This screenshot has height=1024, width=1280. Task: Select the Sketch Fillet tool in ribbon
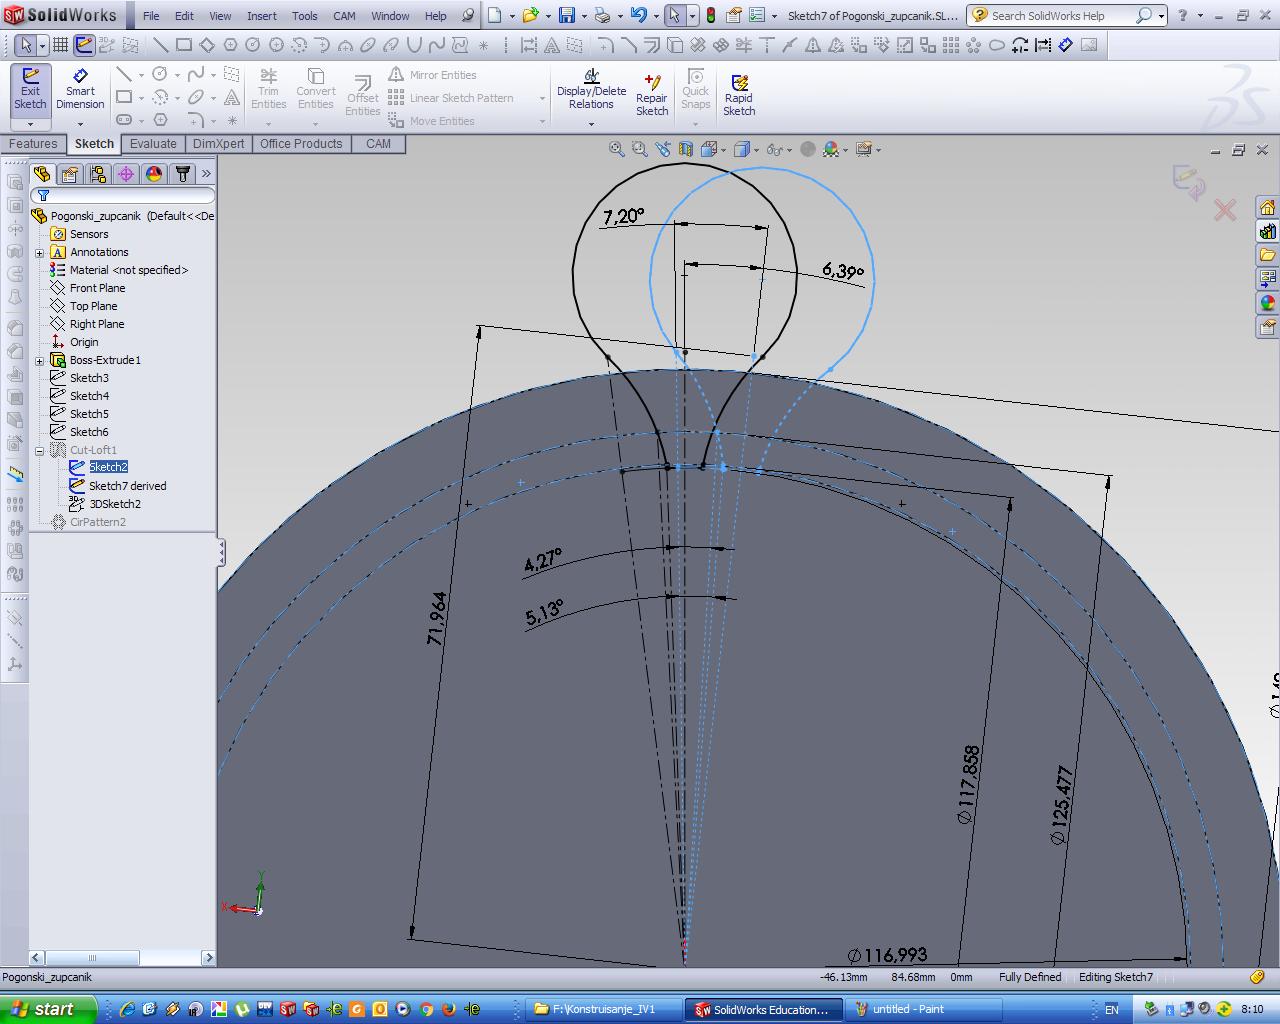196,120
